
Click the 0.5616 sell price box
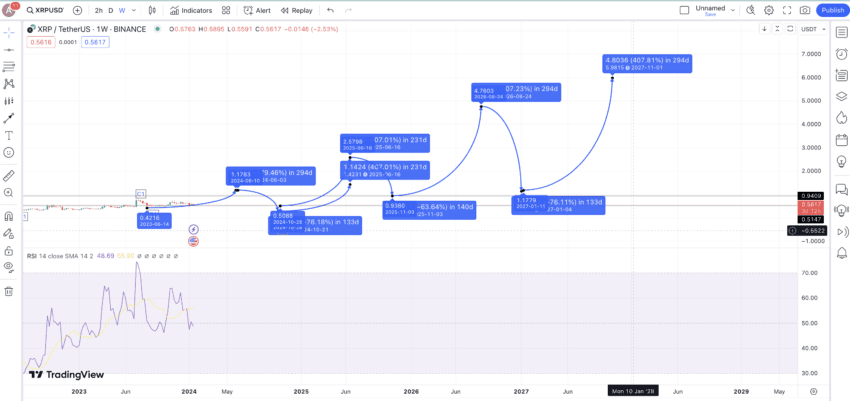(40, 42)
